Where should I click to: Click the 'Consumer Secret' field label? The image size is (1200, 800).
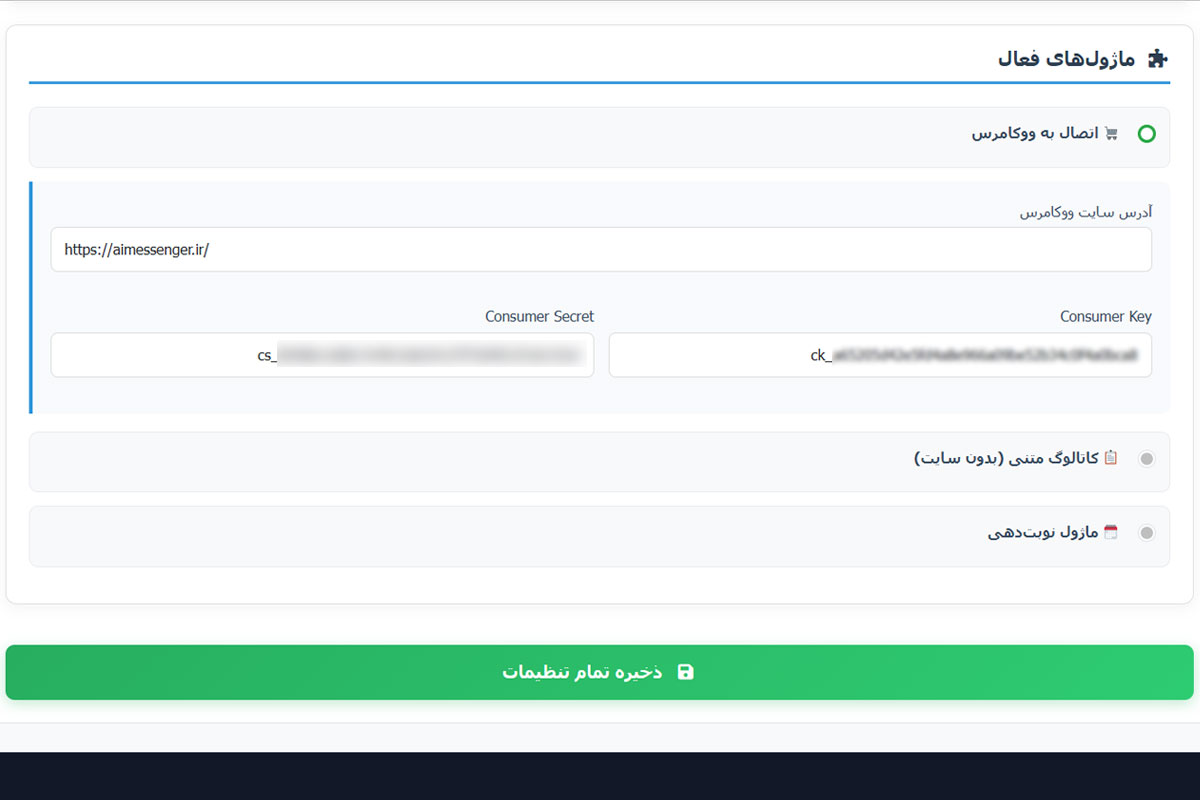[x=539, y=316]
